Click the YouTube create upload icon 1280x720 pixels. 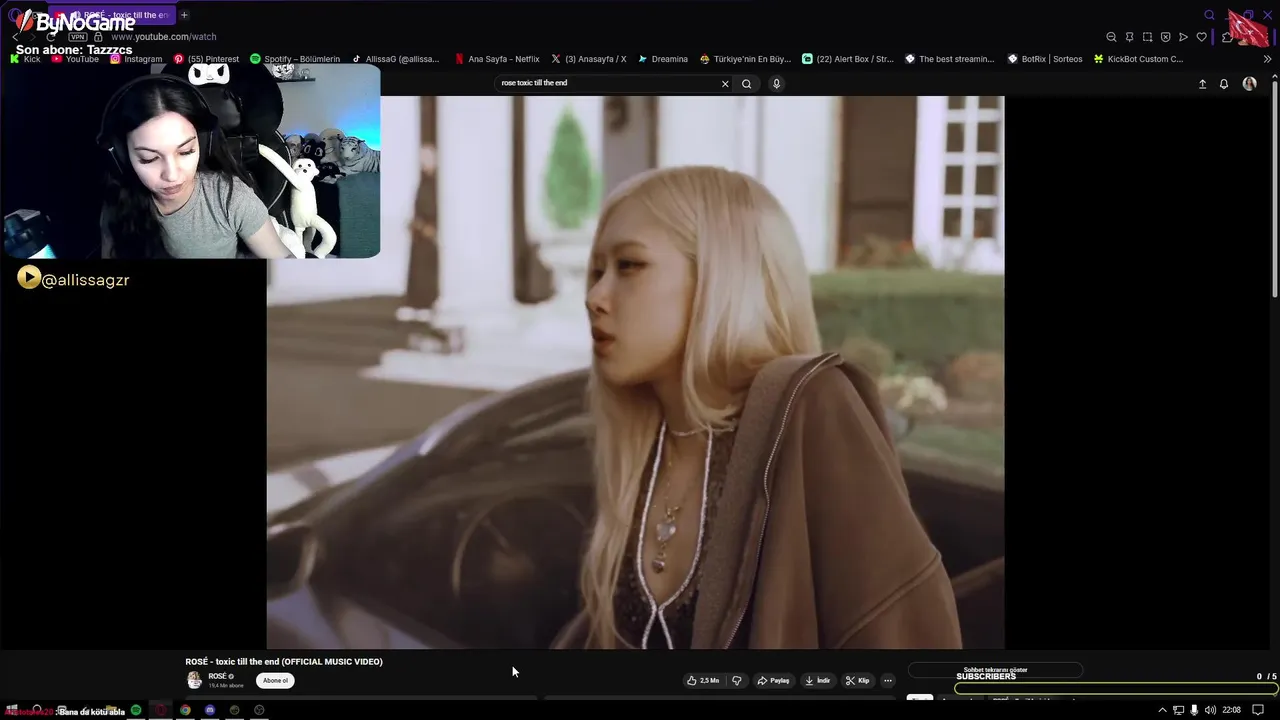(x=1202, y=84)
